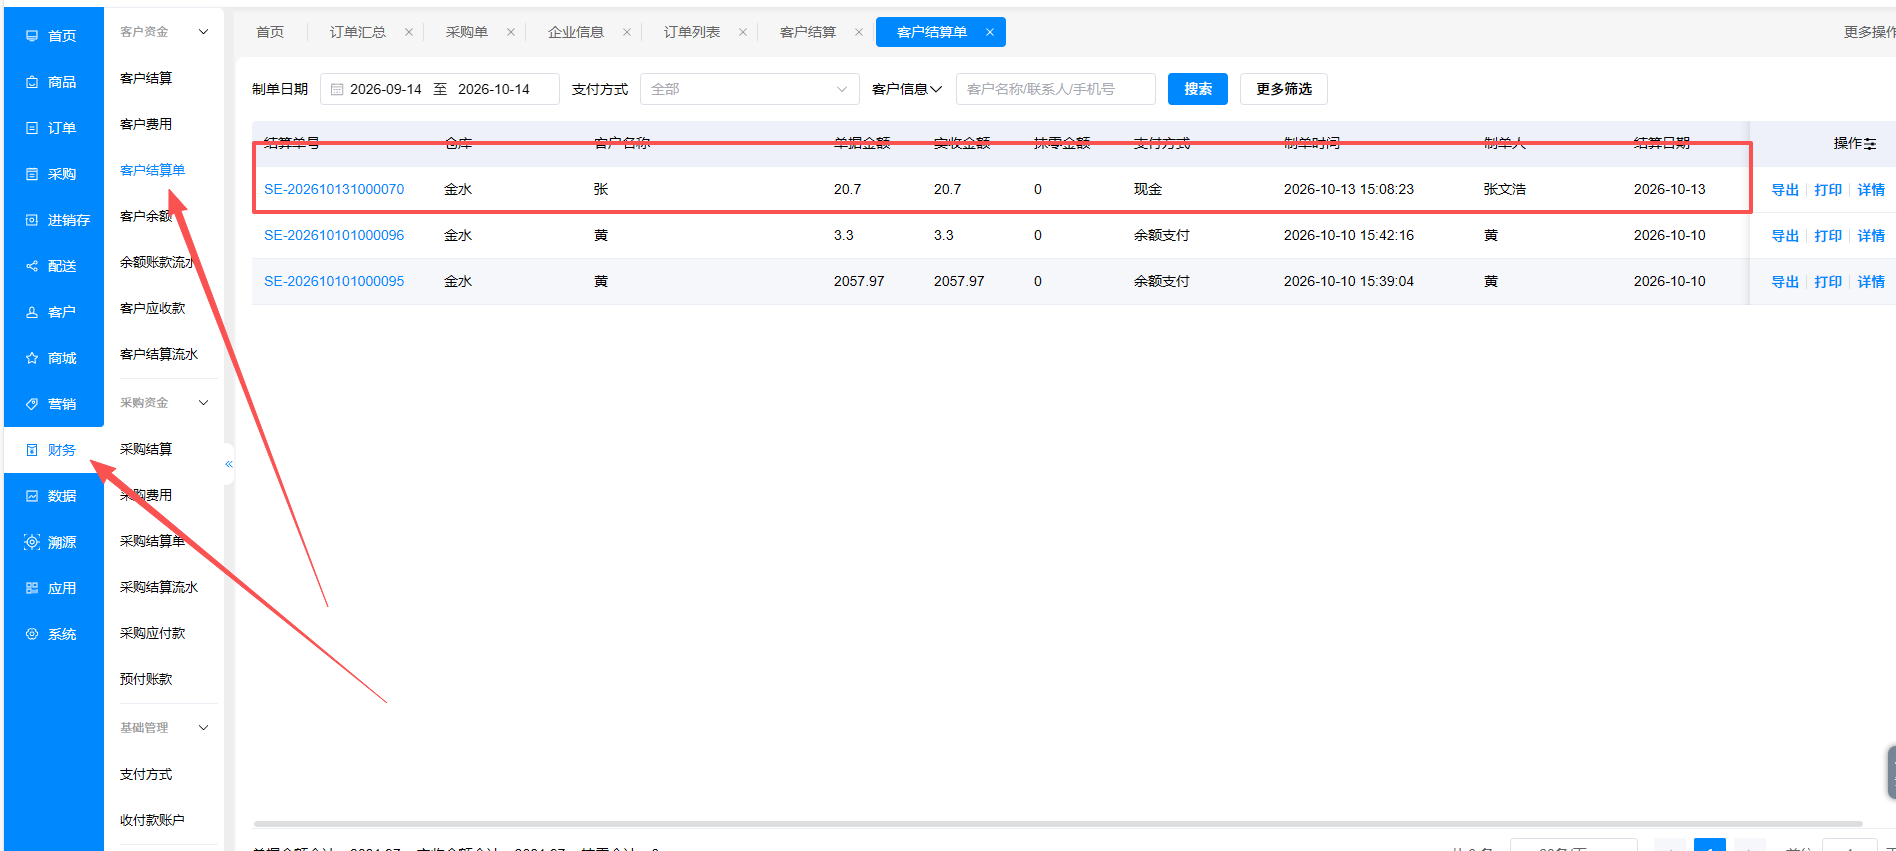This screenshot has height=851, width=1896.
Task: Switch to the 订单汇总 tab
Action: pyautogui.click(x=358, y=32)
